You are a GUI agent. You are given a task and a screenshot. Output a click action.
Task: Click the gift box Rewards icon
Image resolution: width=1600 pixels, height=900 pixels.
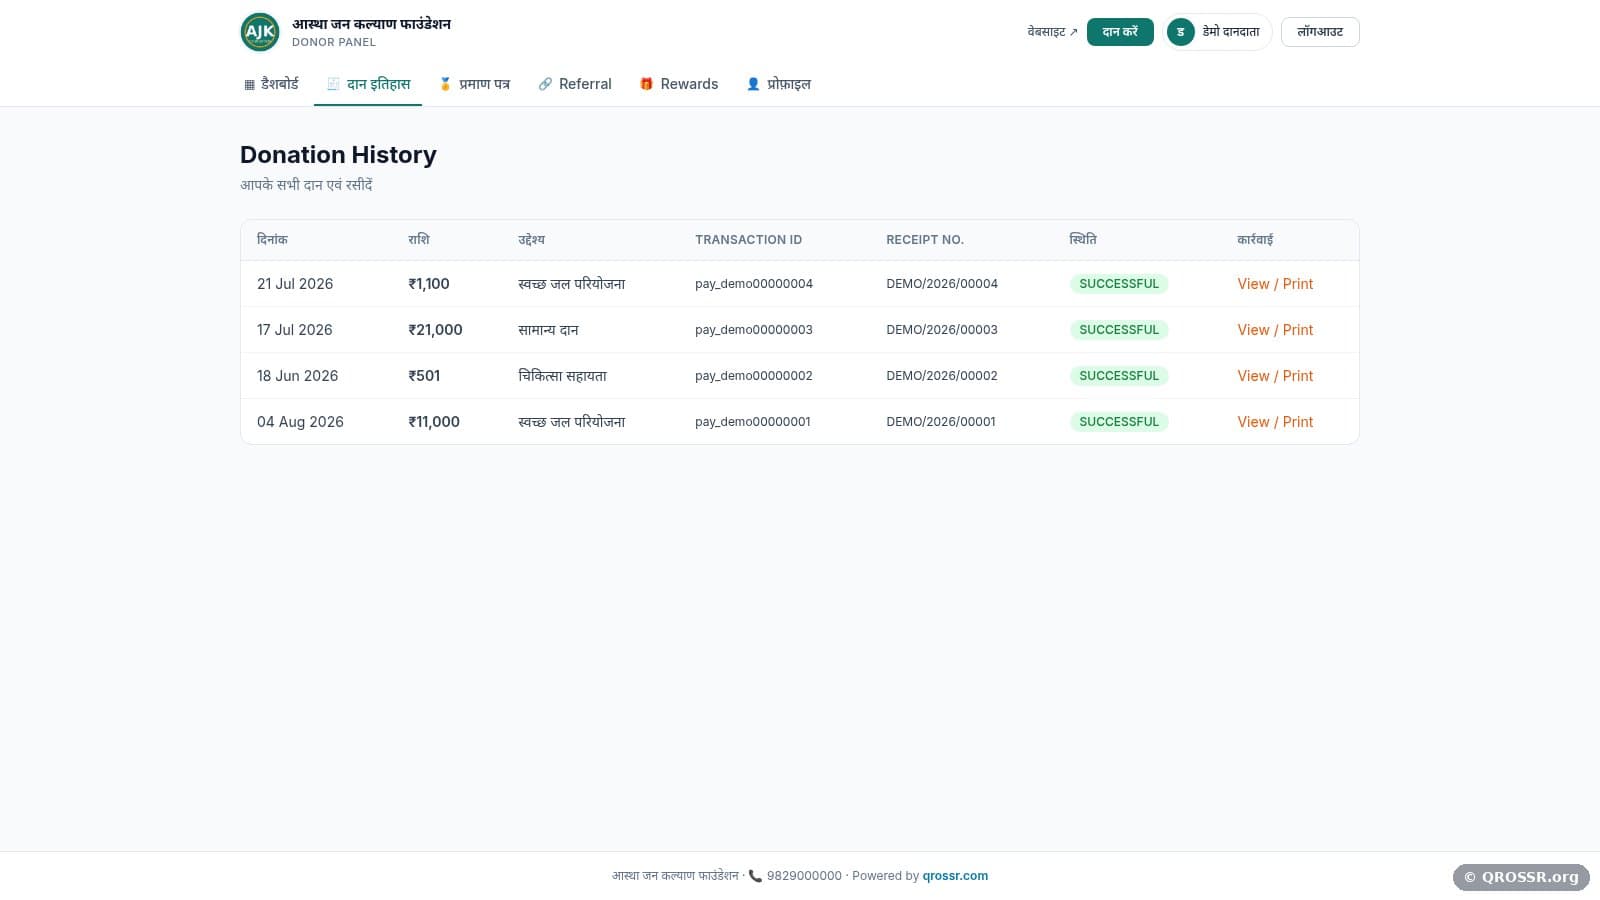tap(646, 84)
